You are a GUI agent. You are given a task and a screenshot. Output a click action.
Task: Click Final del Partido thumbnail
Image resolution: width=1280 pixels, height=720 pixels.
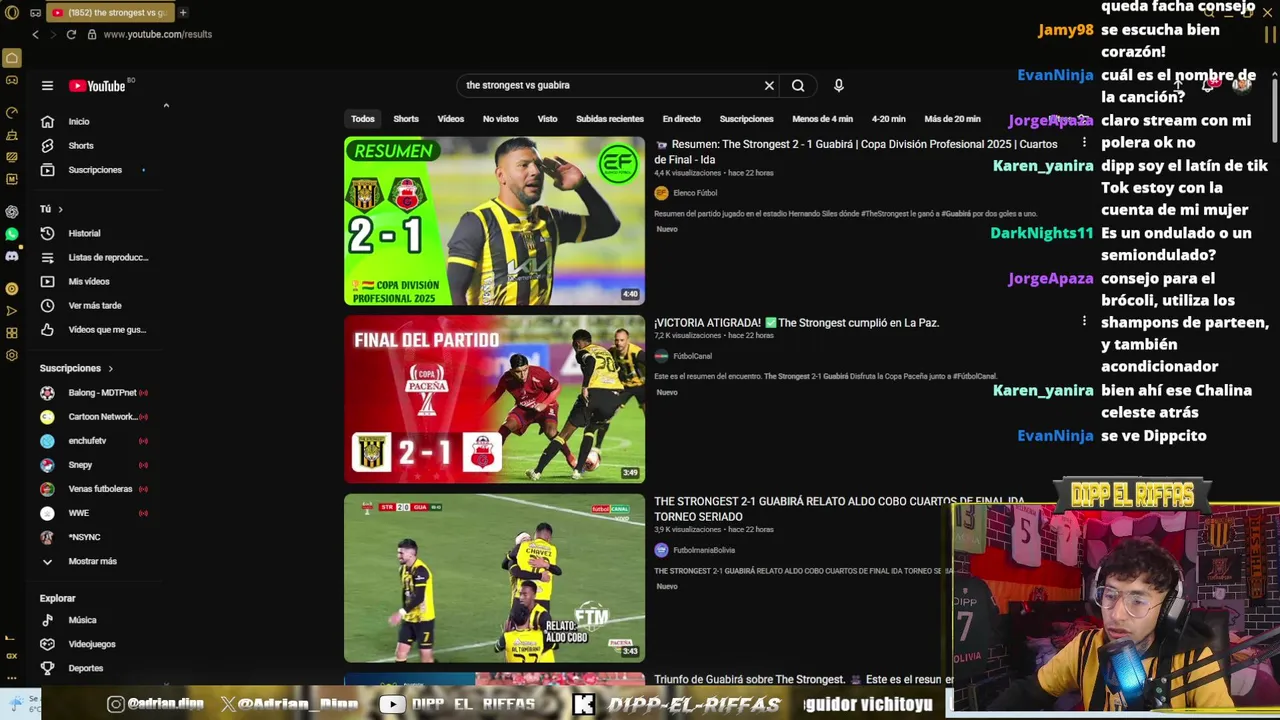click(x=494, y=399)
